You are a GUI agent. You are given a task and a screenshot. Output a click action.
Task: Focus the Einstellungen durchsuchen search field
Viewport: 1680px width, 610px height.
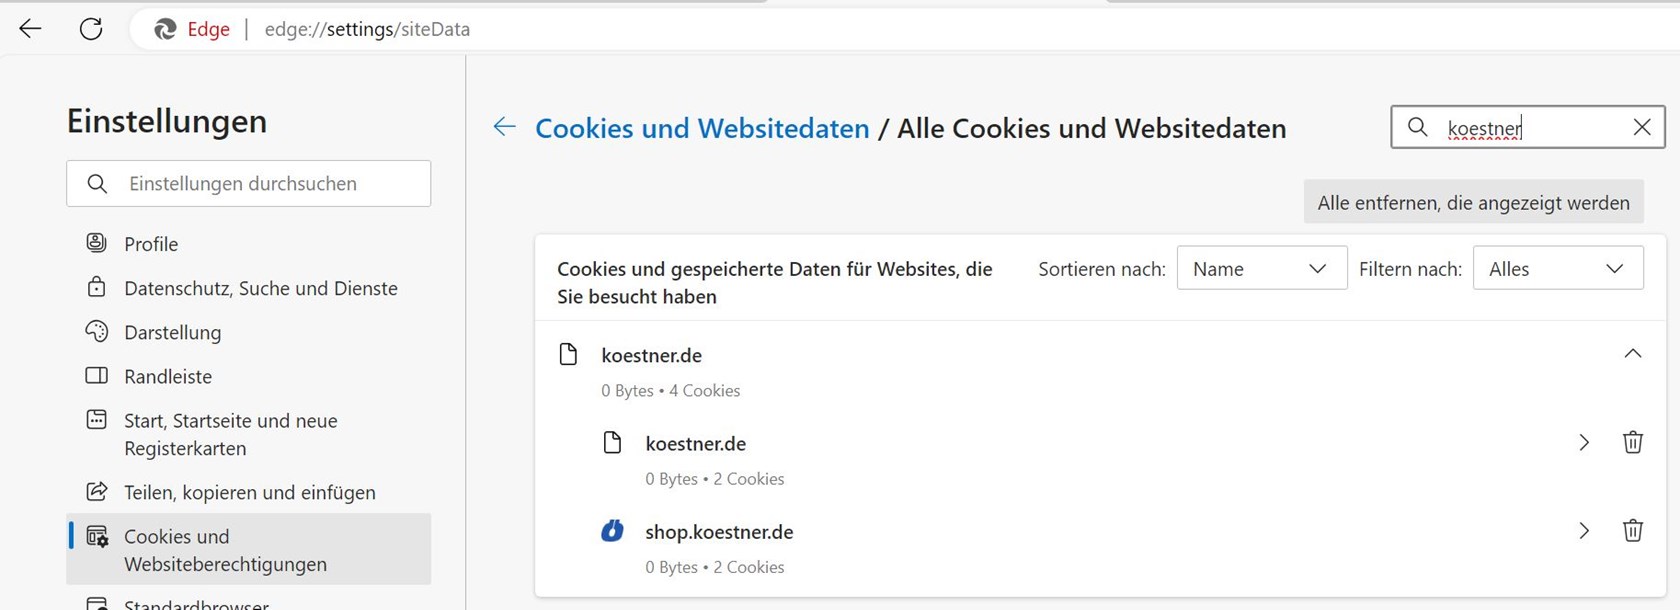249,183
